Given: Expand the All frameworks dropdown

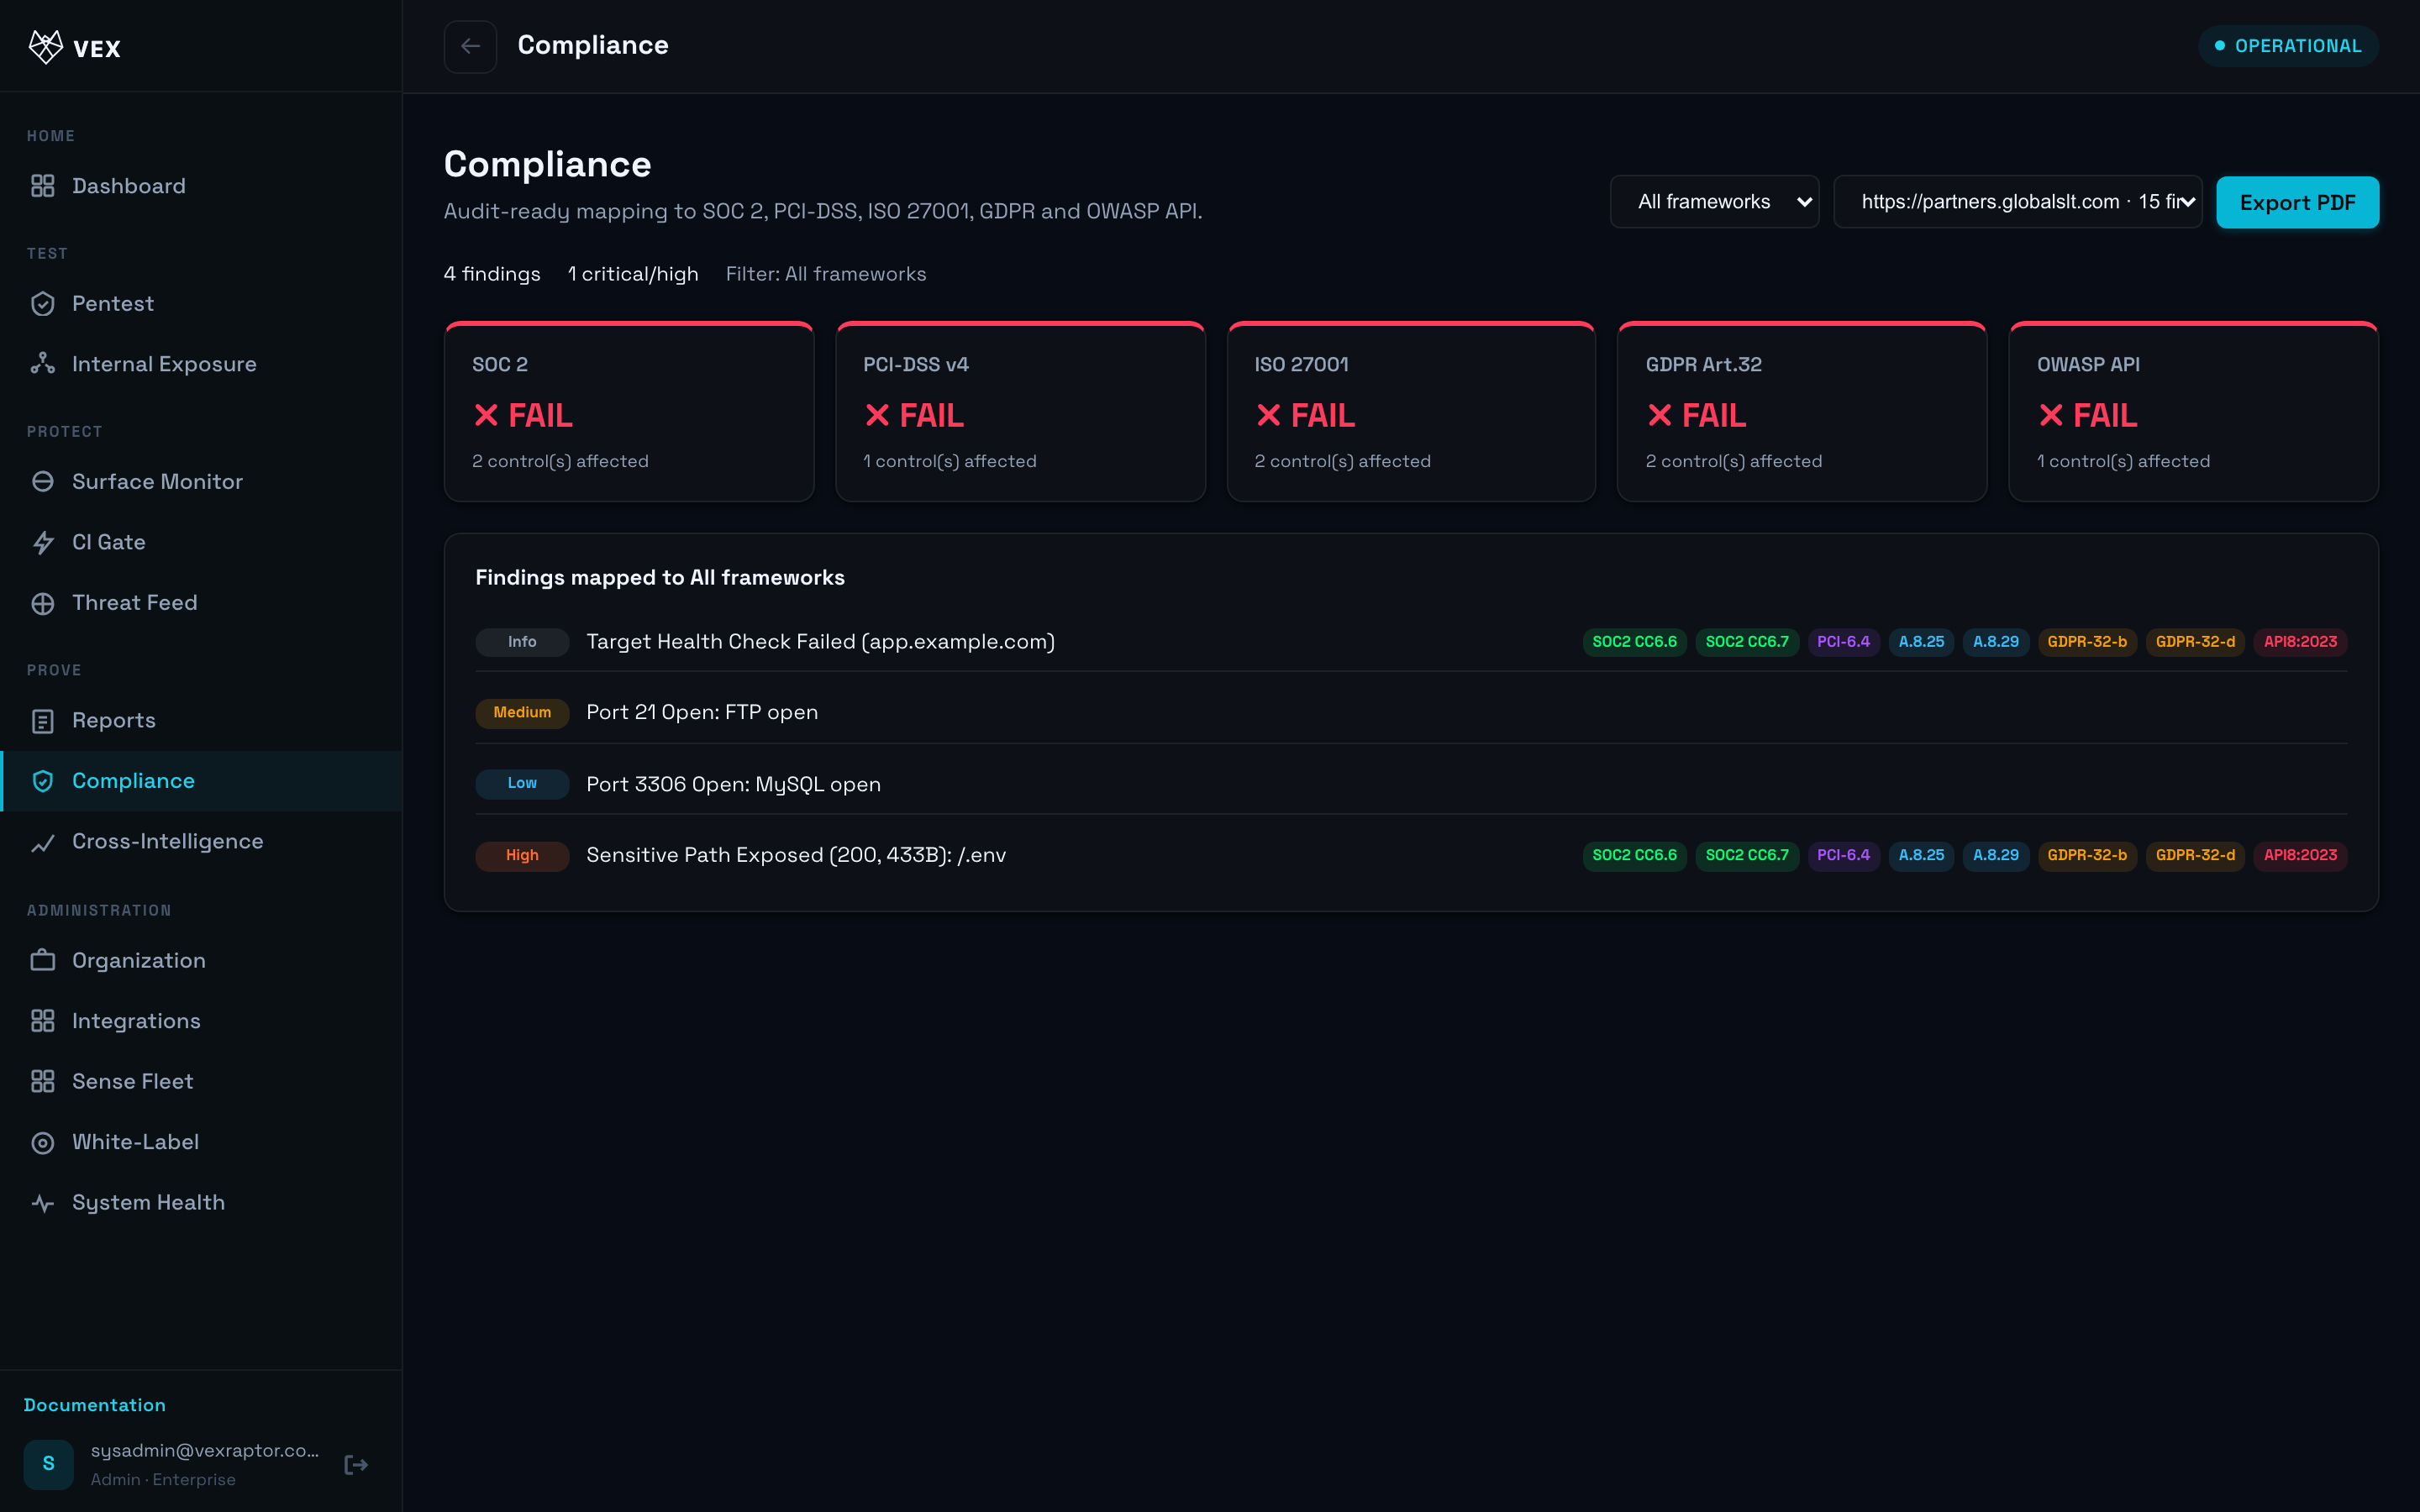Looking at the screenshot, I should [x=1714, y=202].
